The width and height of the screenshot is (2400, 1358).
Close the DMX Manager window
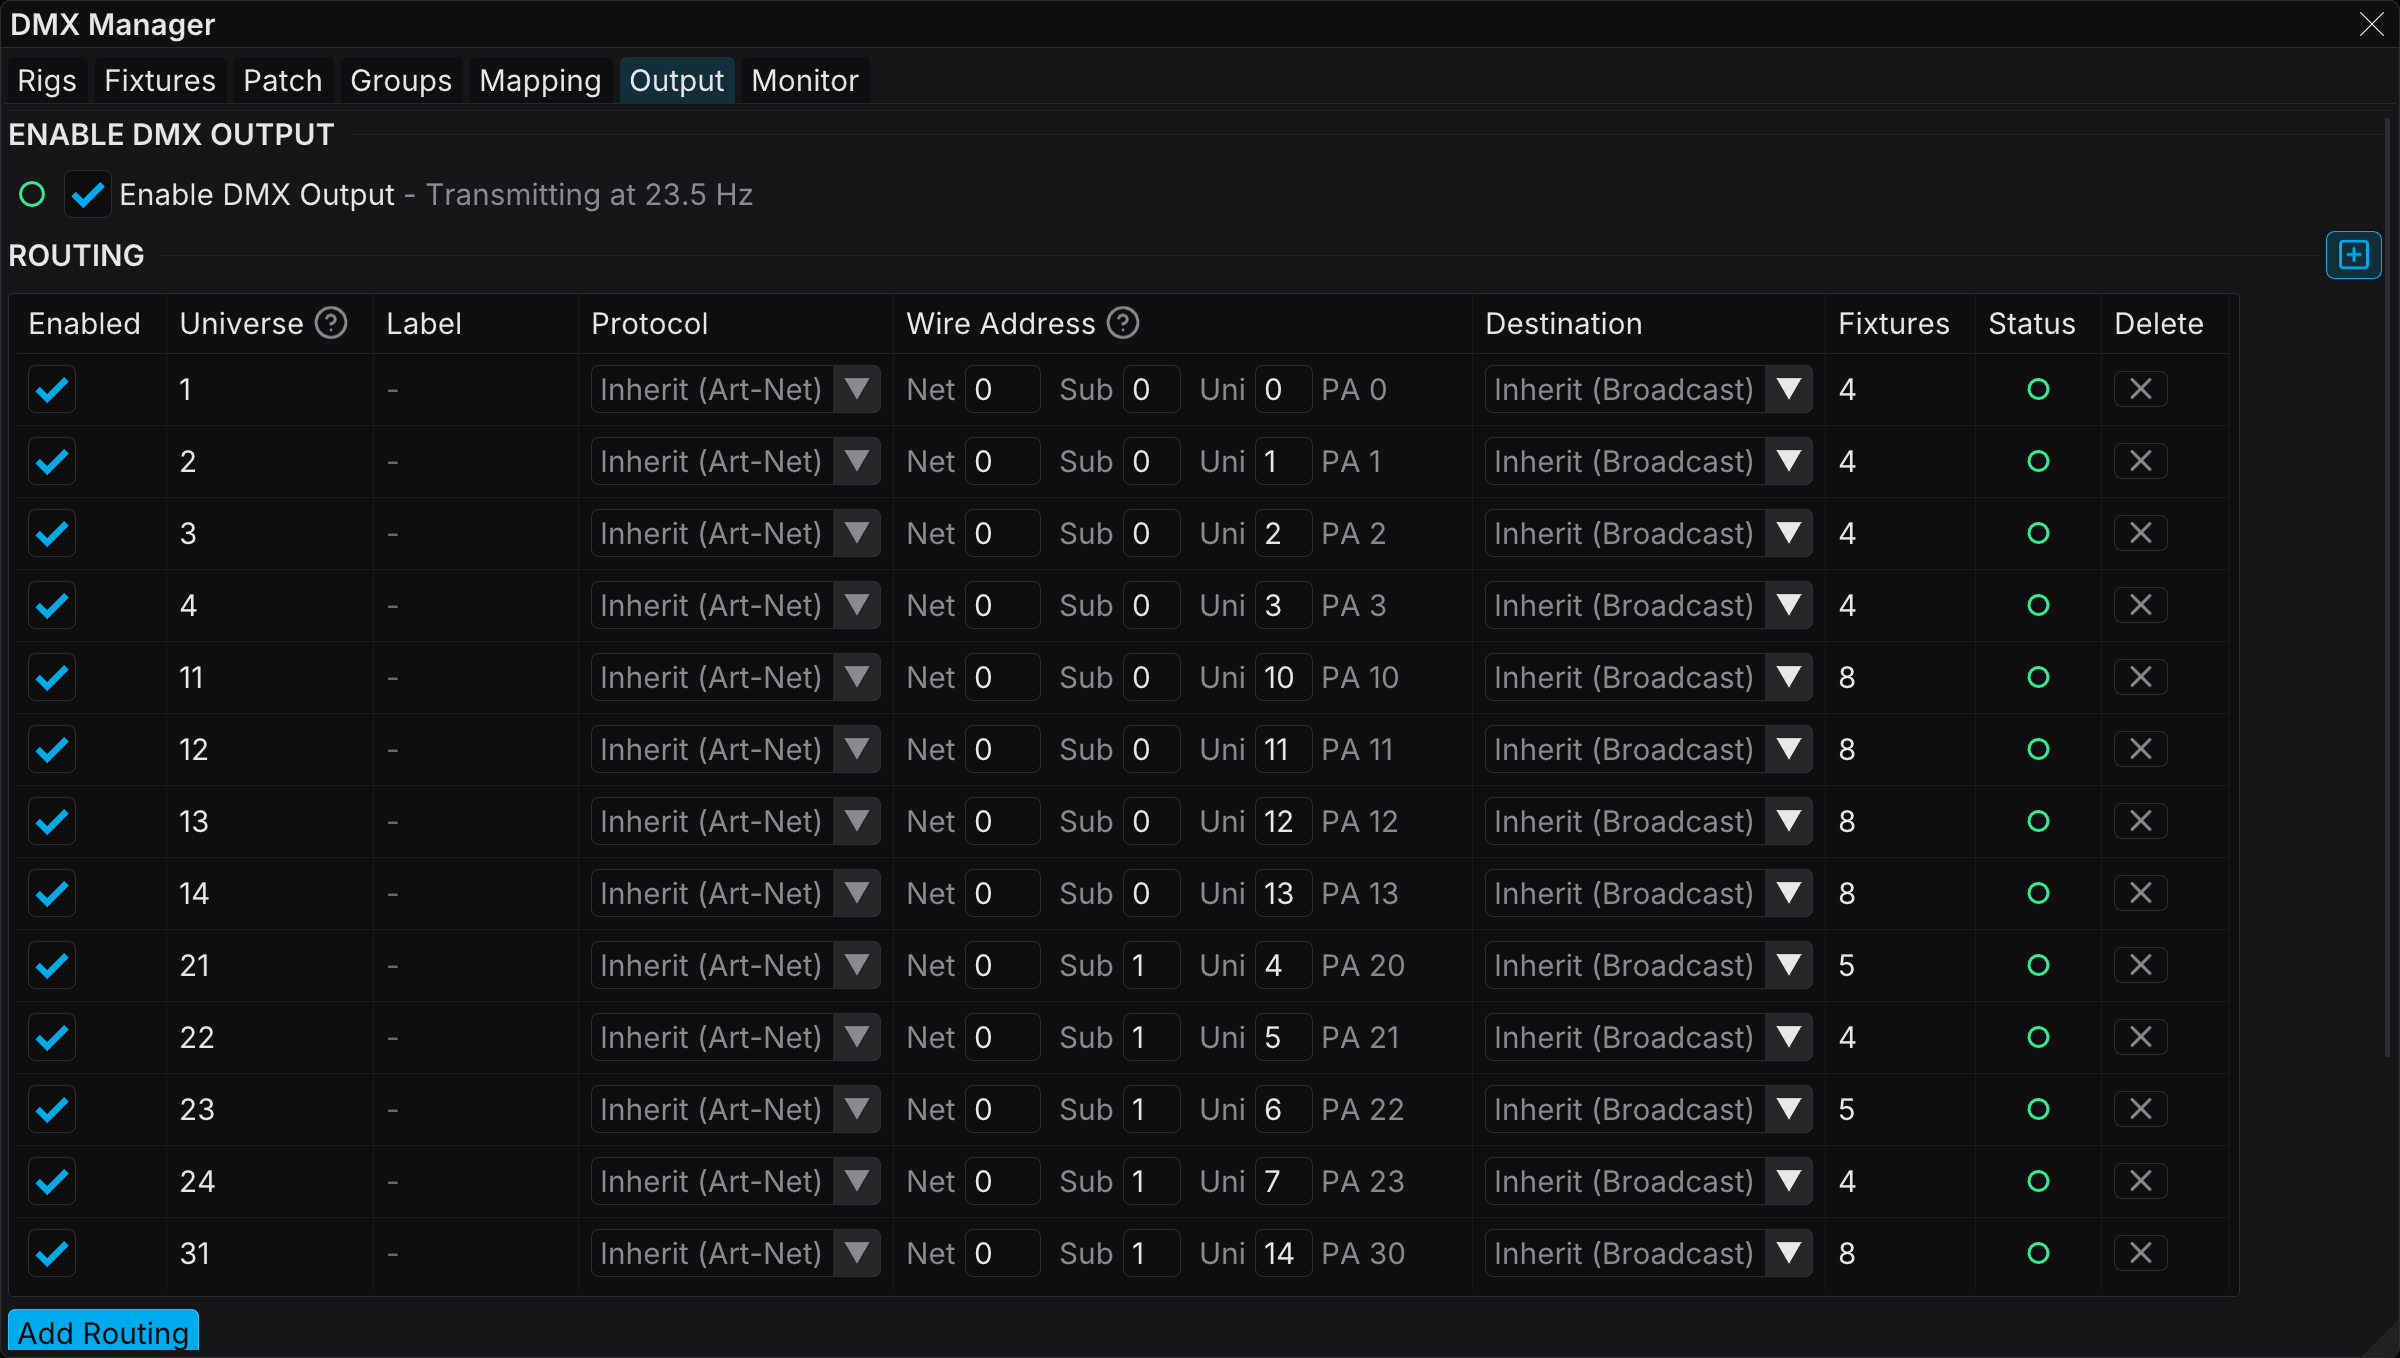click(2371, 24)
